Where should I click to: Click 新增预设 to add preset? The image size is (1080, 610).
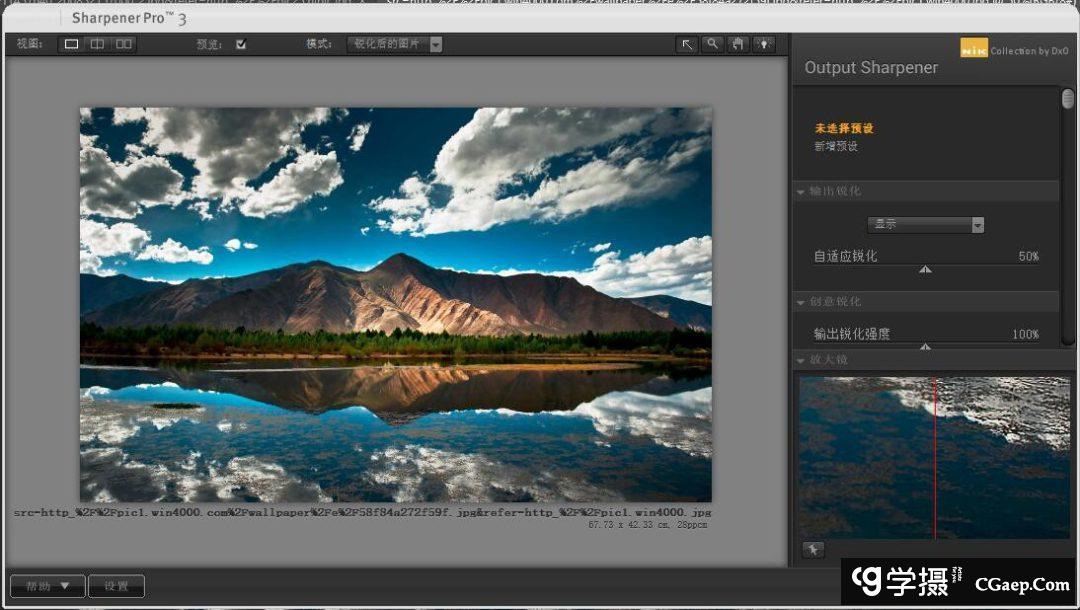click(x=836, y=146)
